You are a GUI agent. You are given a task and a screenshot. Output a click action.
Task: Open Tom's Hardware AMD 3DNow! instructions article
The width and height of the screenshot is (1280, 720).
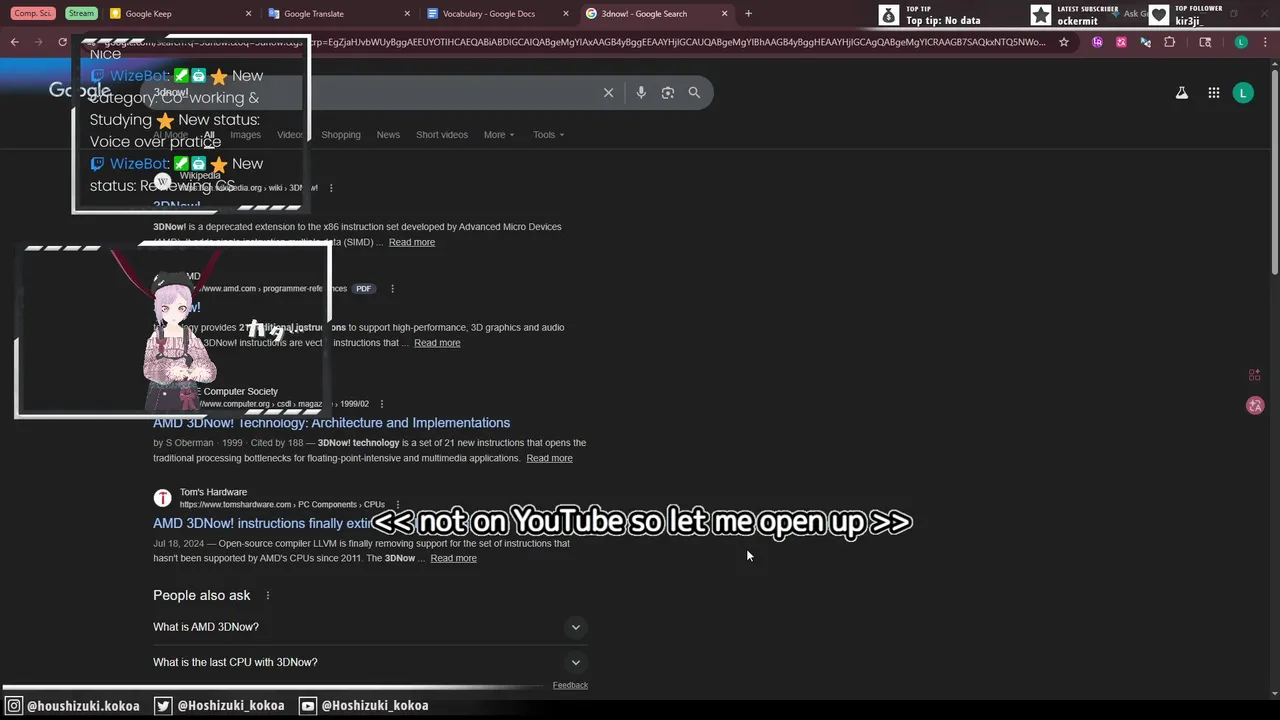(x=262, y=523)
